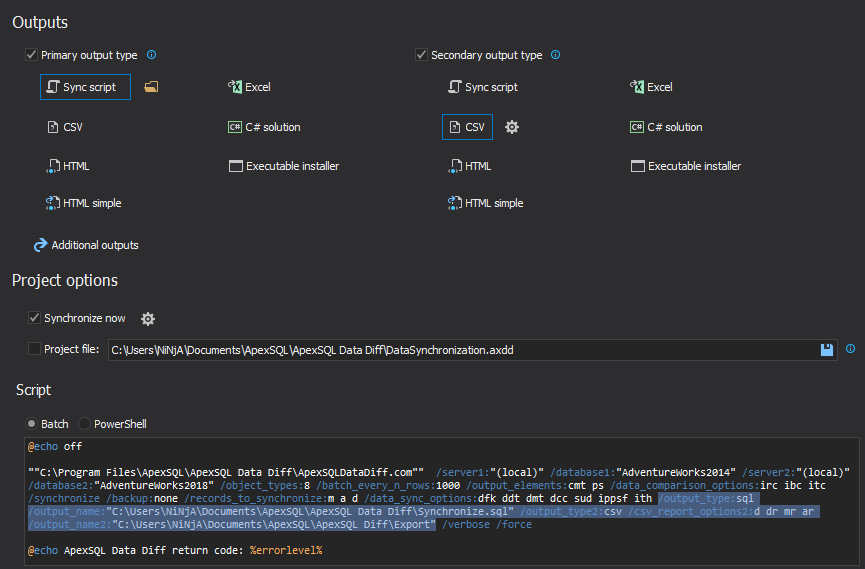Viewport: 865px width, 569px height.
Task: Click '/database1:' parameter in script
Action: pos(583,473)
